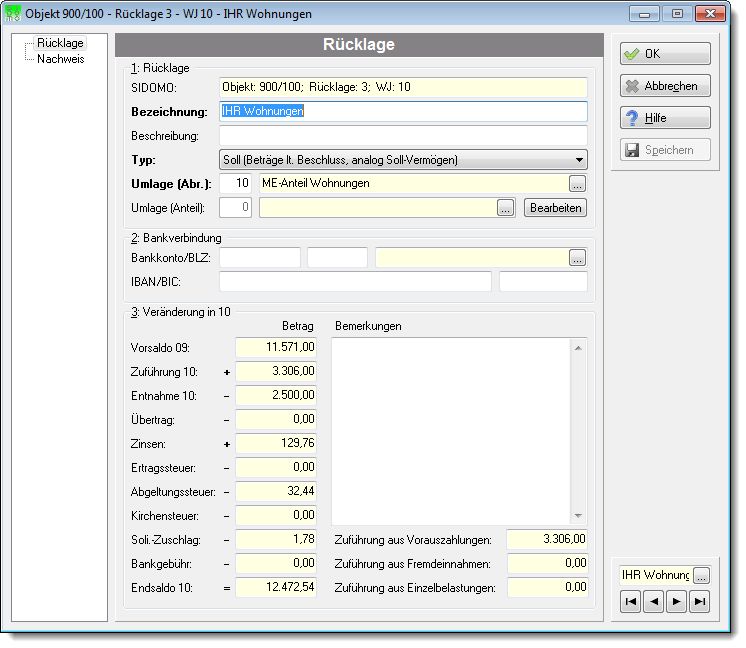Image resolution: width=746 pixels, height=648 pixels.
Task: Click the OK button with green checkmark
Action: (x=665, y=54)
